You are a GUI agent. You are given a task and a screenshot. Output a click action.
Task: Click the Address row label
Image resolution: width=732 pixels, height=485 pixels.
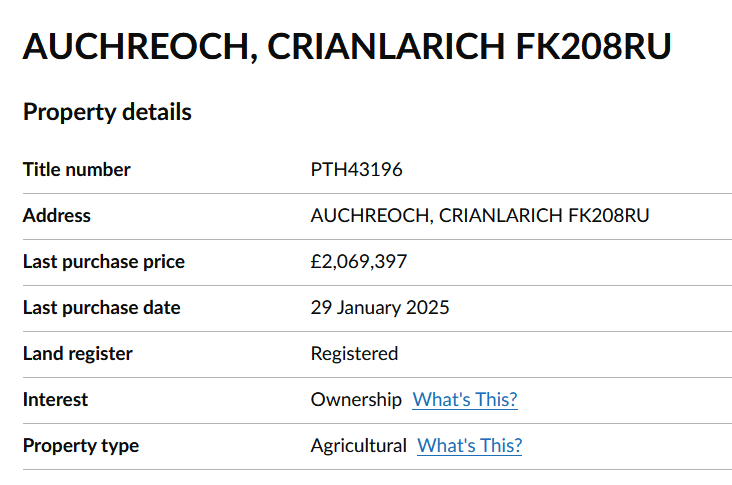click(x=57, y=216)
